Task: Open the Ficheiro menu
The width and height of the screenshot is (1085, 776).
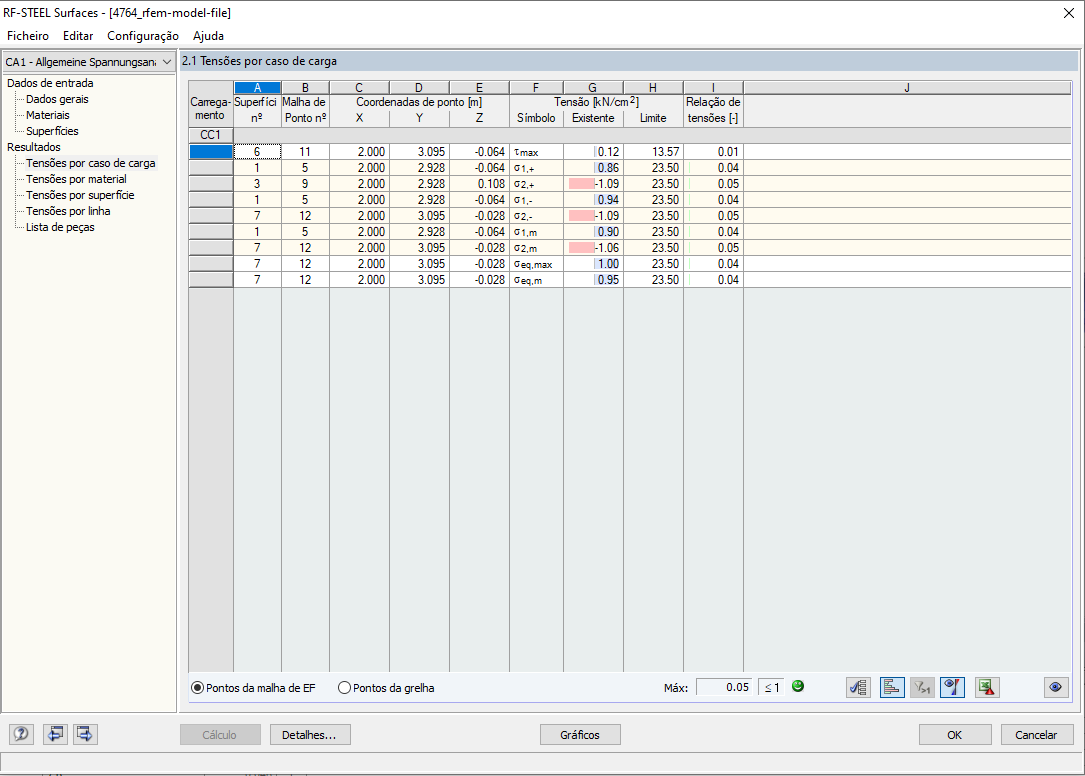Action: [28, 36]
